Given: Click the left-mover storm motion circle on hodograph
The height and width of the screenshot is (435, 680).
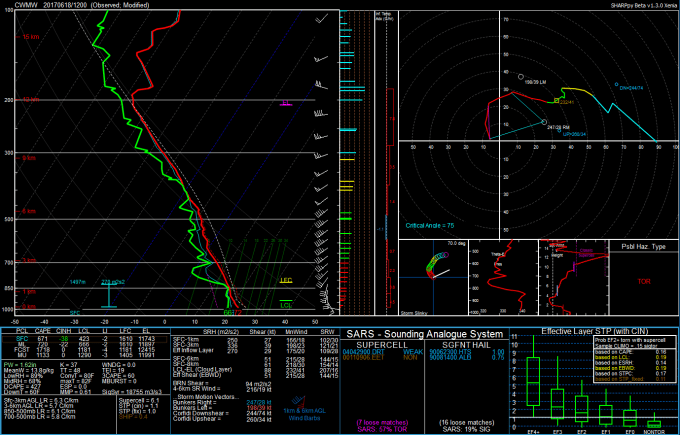Looking at the screenshot, I should (521, 75).
